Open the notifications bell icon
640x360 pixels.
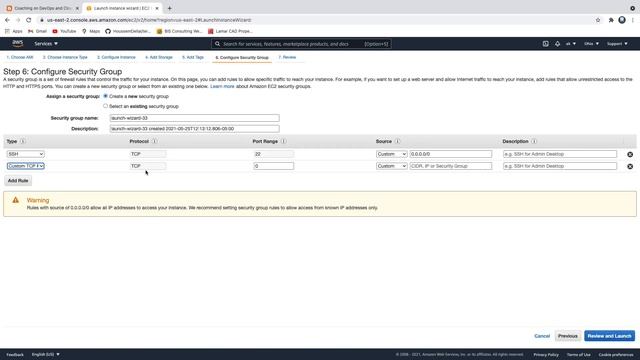tap(557, 44)
